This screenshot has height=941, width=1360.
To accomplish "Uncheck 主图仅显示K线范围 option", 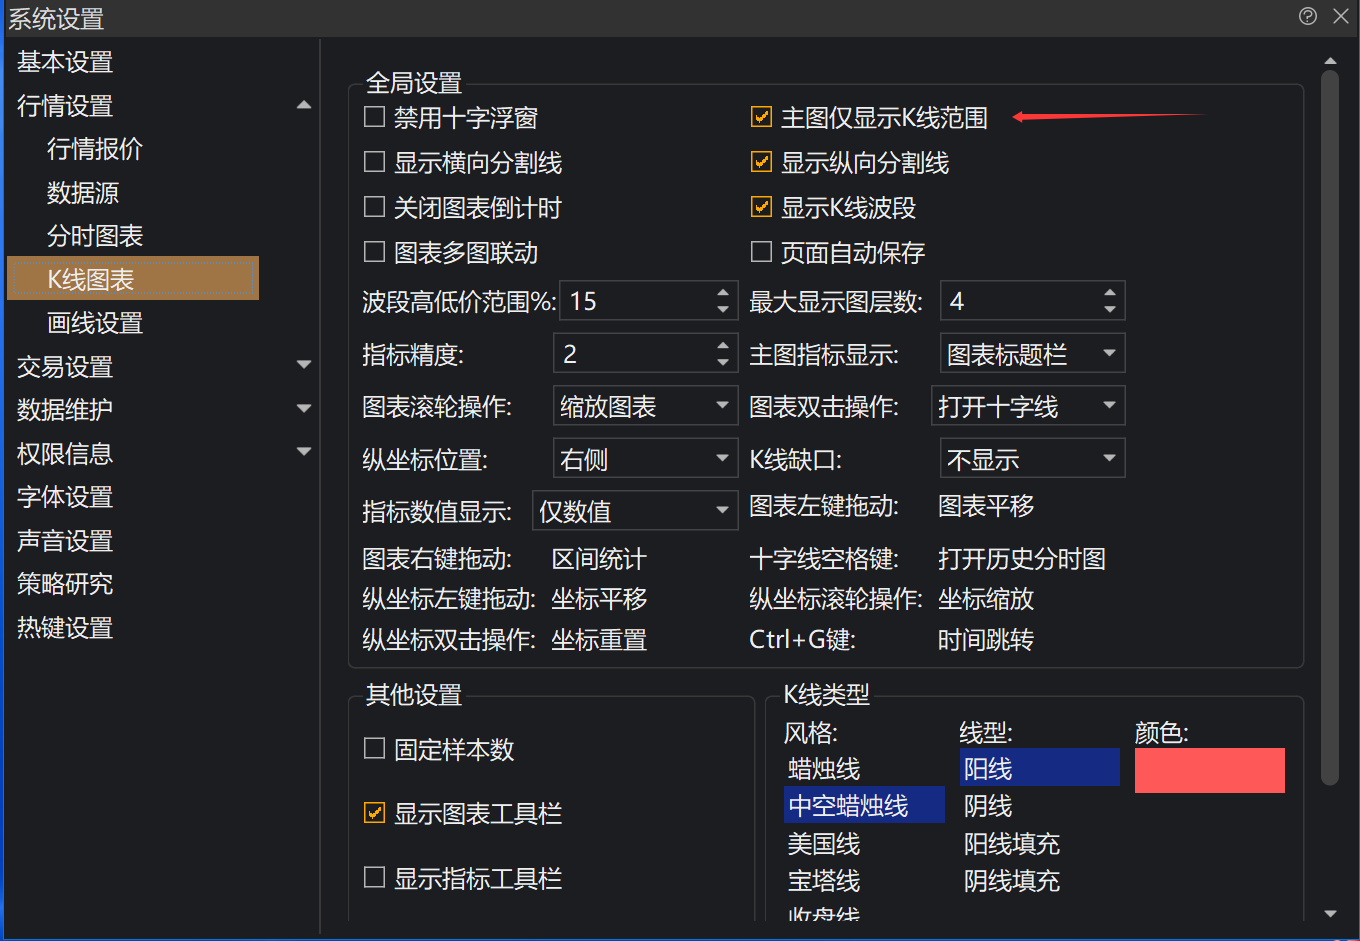I will point(762,118).
